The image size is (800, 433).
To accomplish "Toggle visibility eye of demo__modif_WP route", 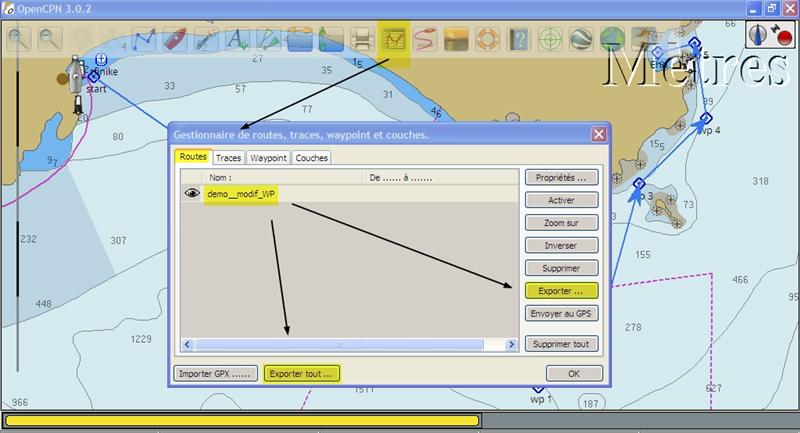I will click(192, 194).
